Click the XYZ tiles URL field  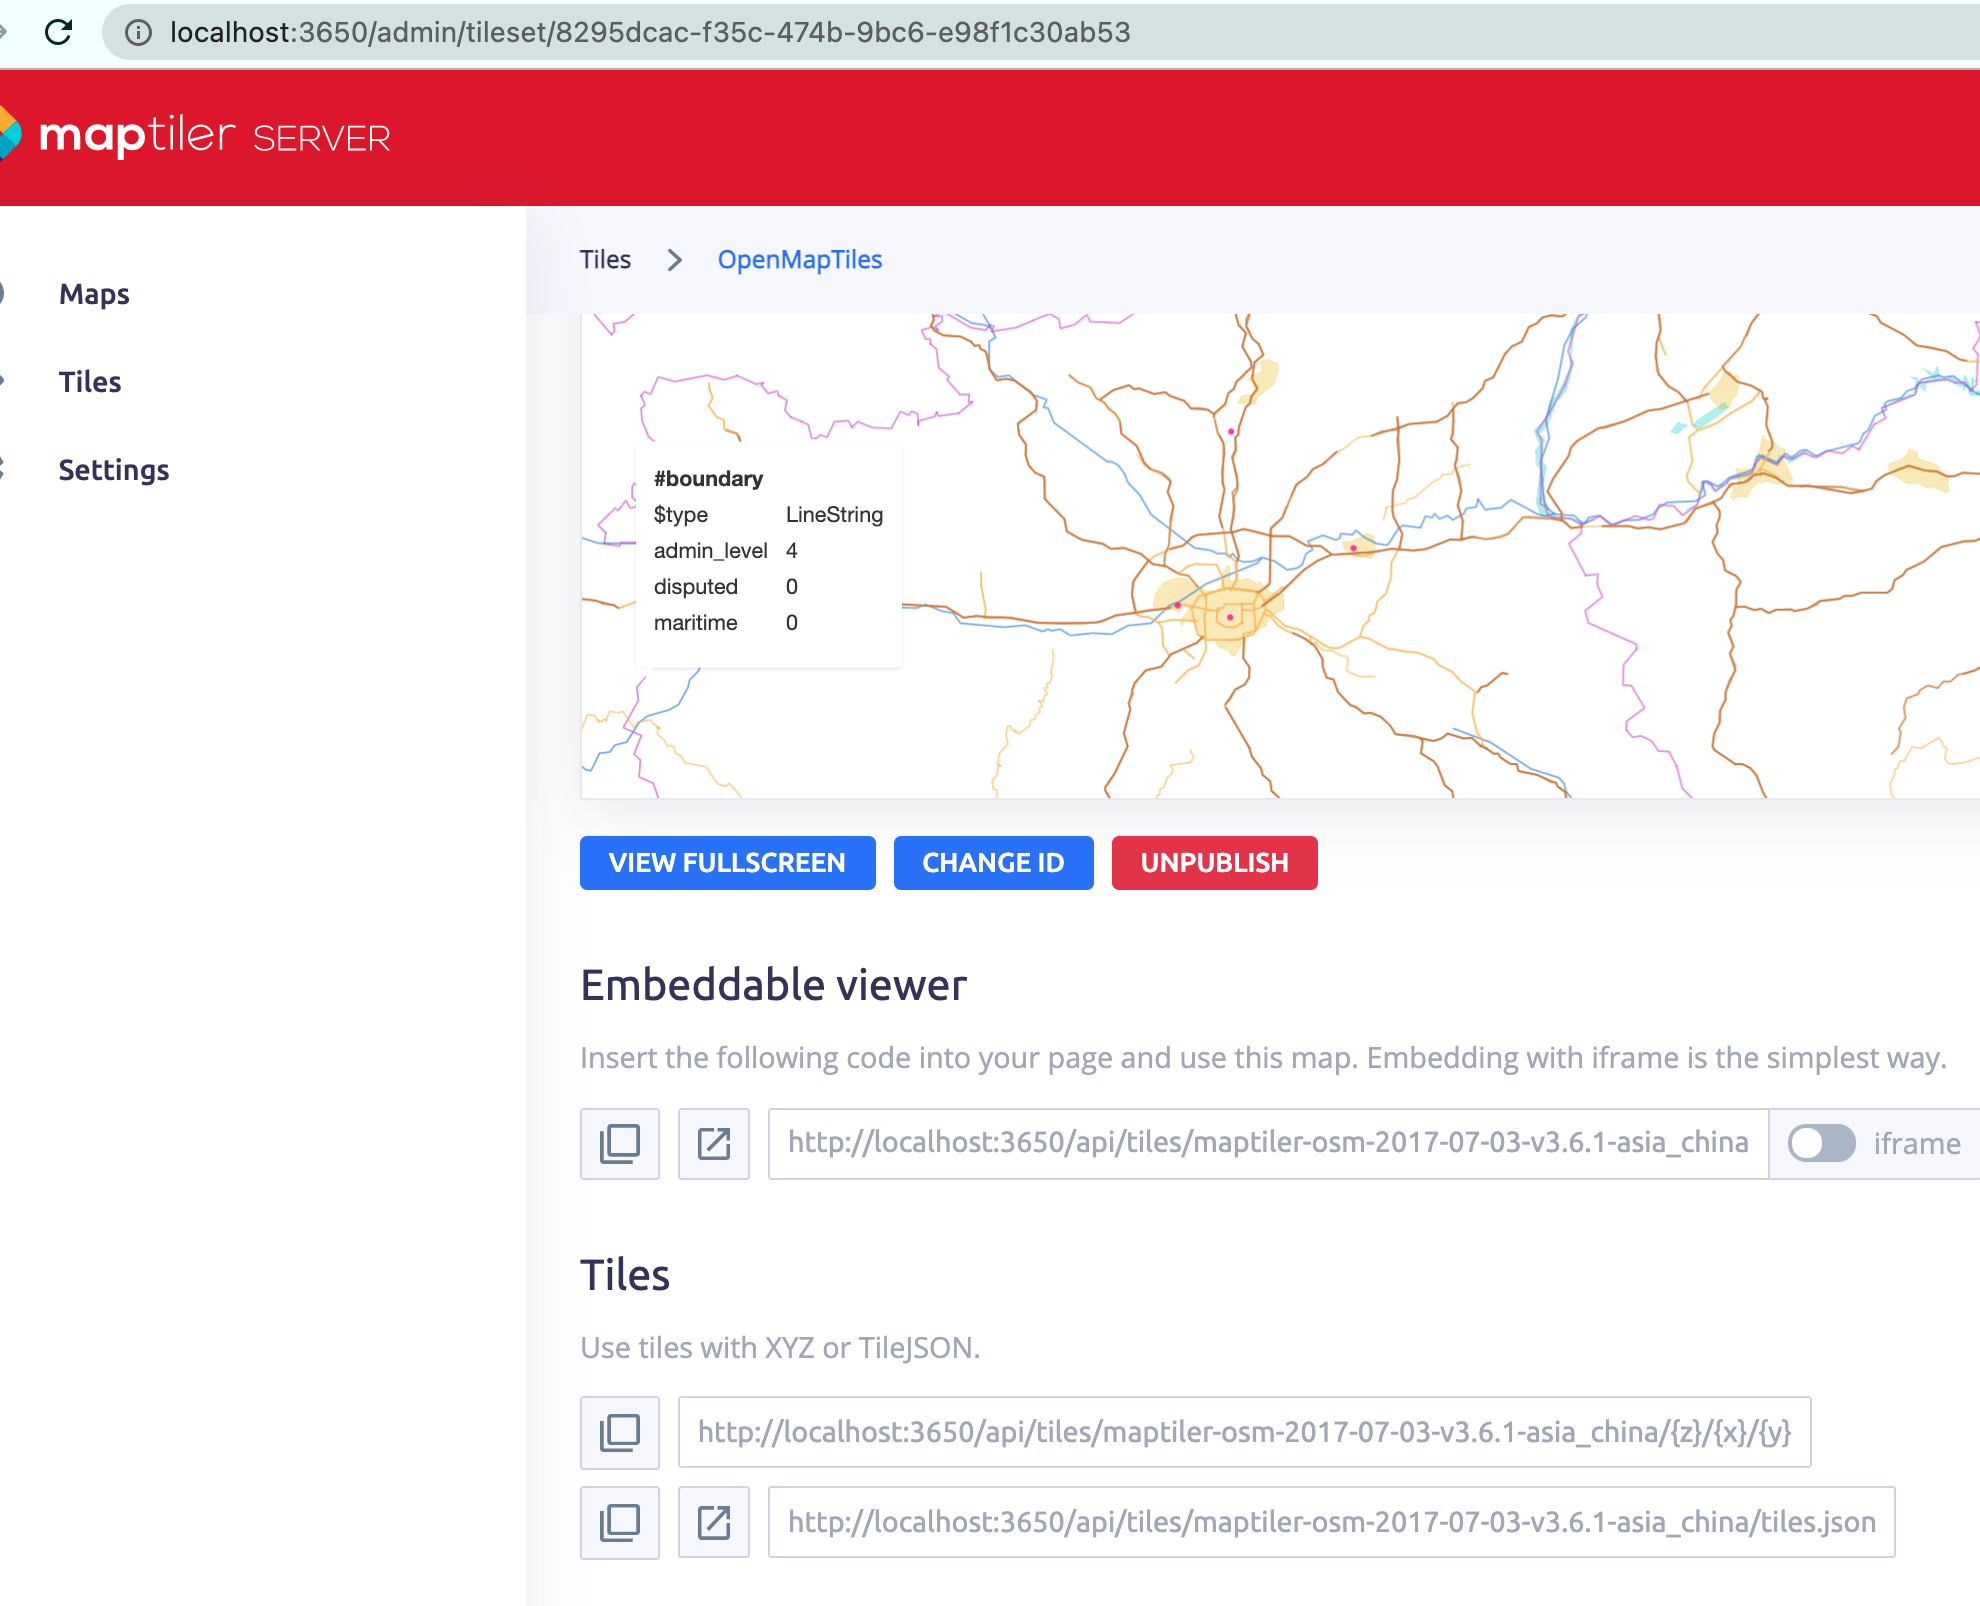(x=1245, y=1432)
